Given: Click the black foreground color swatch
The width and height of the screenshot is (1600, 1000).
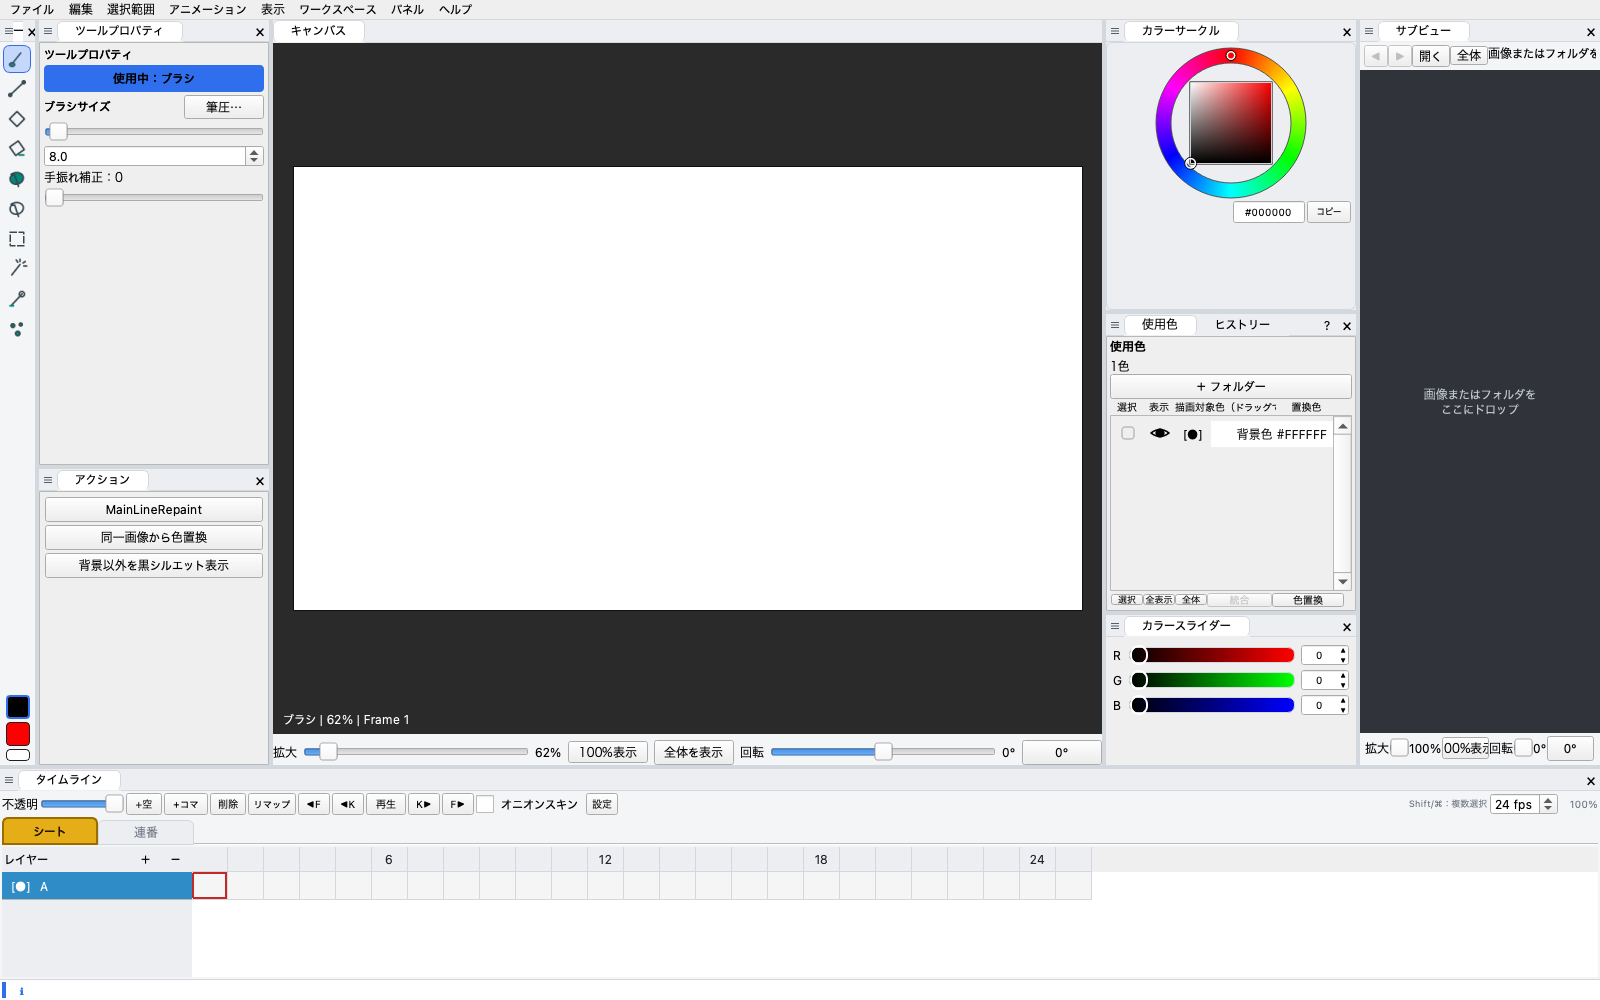Looking at the screenshot, I should click(x=18, y=707).
